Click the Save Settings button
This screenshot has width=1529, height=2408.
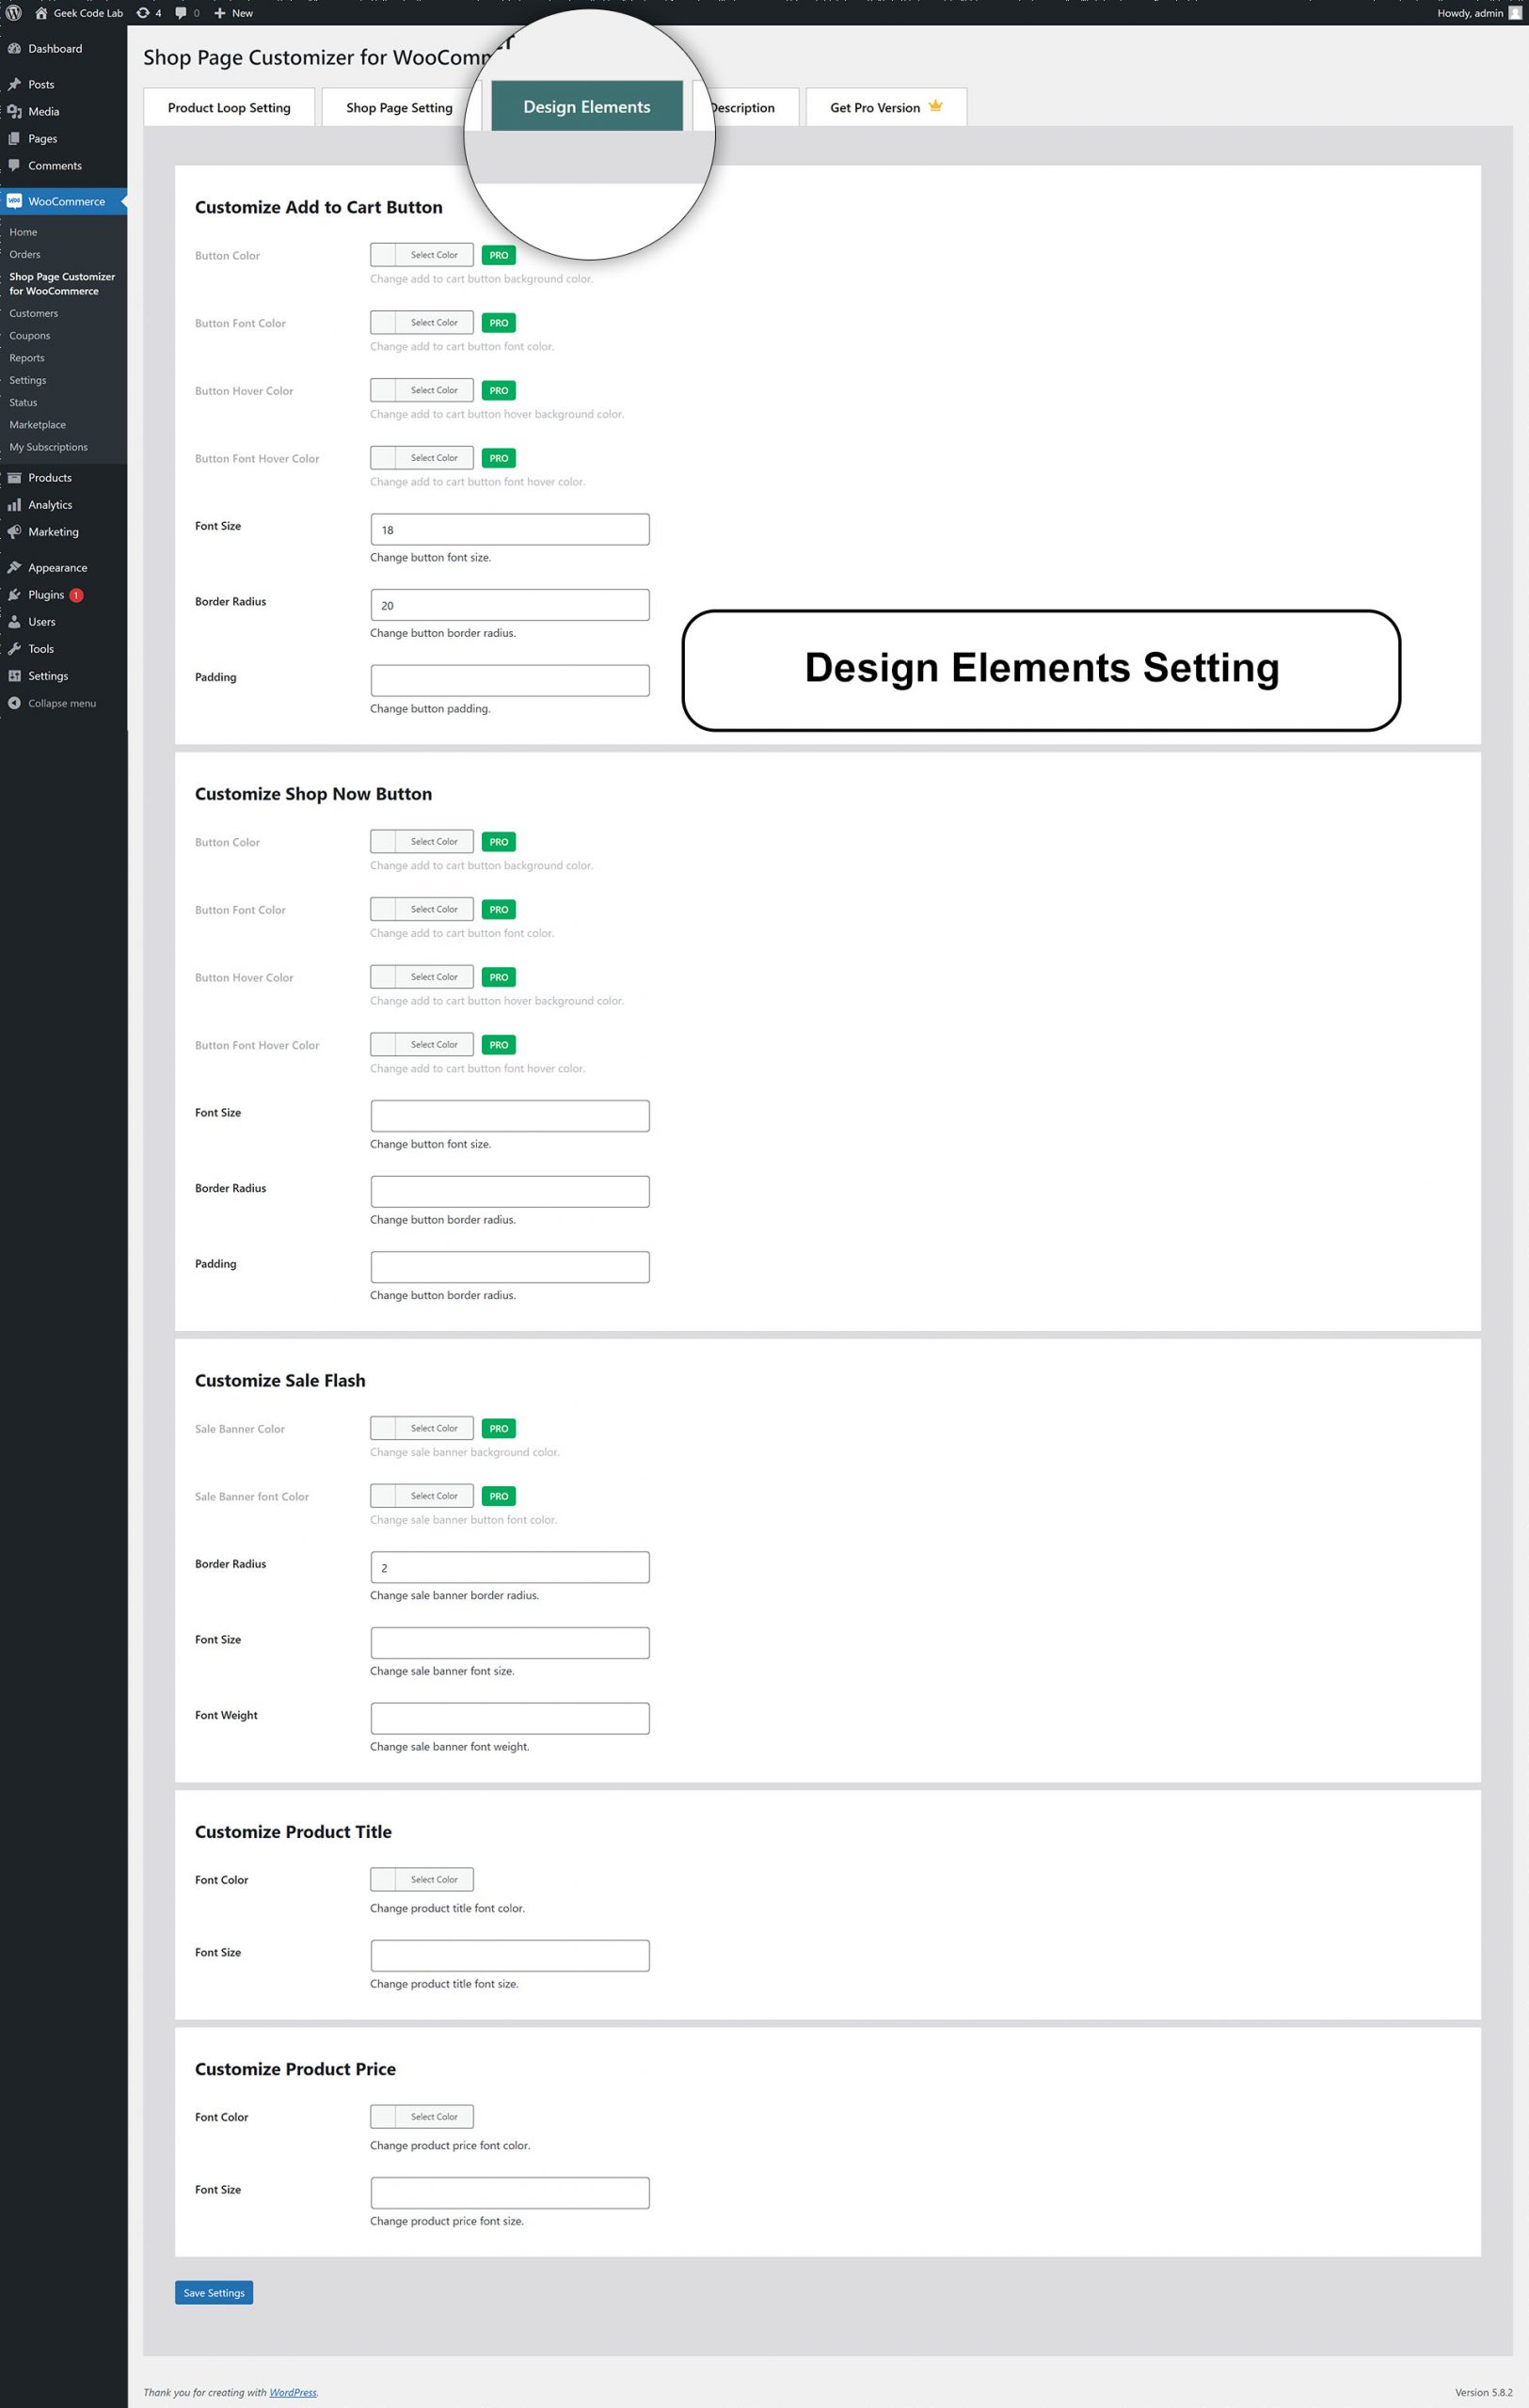click(x=214, y=2293)
